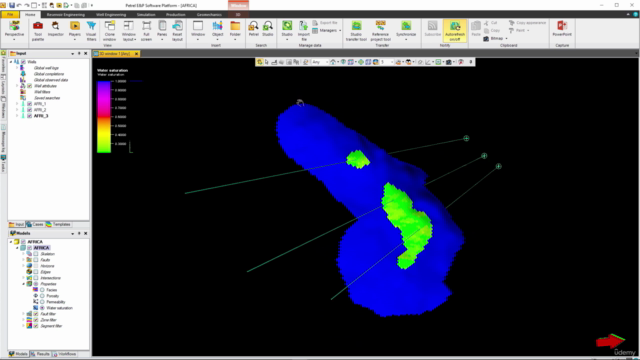Toggle the Skeleton checkbox

pyautogui.click(x=36, y=254)
